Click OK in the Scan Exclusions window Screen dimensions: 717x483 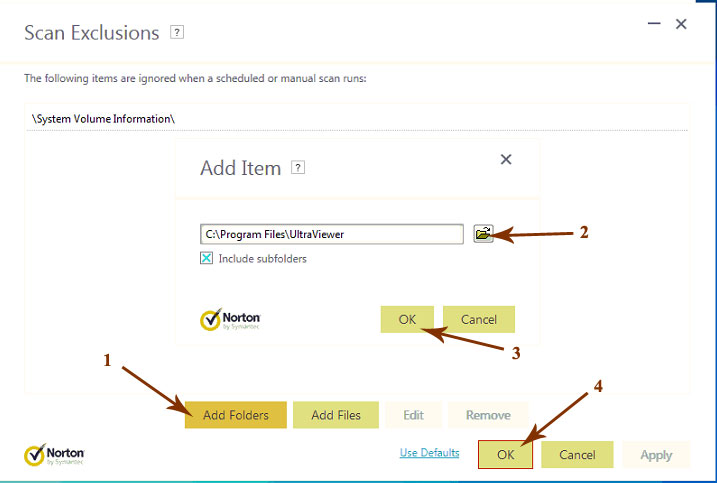point(506,455)
